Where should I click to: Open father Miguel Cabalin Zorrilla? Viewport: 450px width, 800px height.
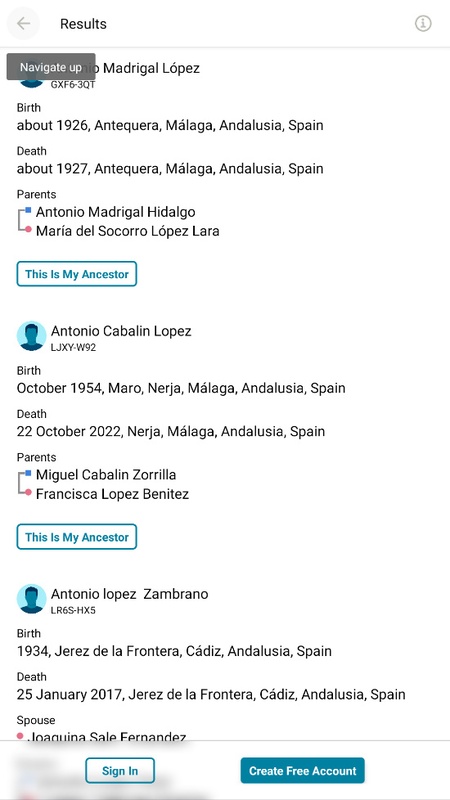tap(106, 475)
